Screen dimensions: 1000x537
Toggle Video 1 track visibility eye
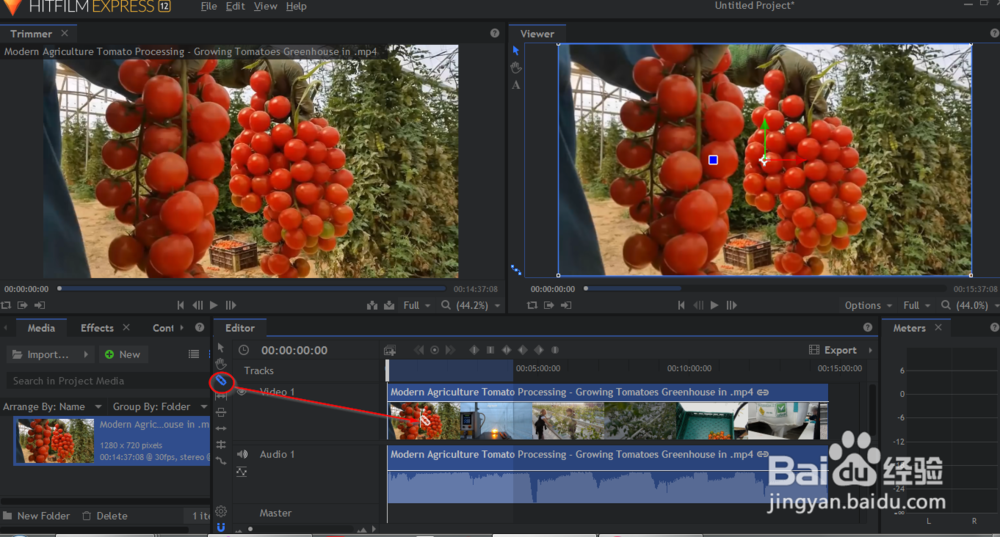point(242,392)
